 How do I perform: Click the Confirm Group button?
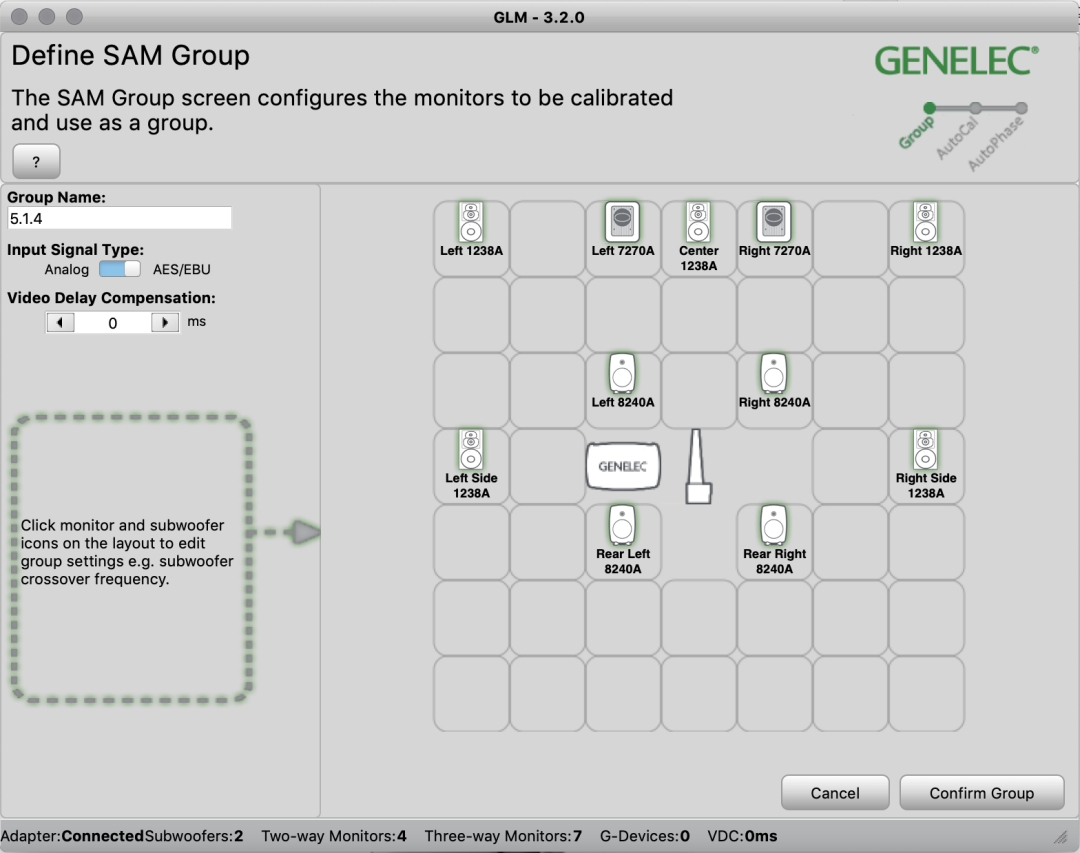click(982, 793)
